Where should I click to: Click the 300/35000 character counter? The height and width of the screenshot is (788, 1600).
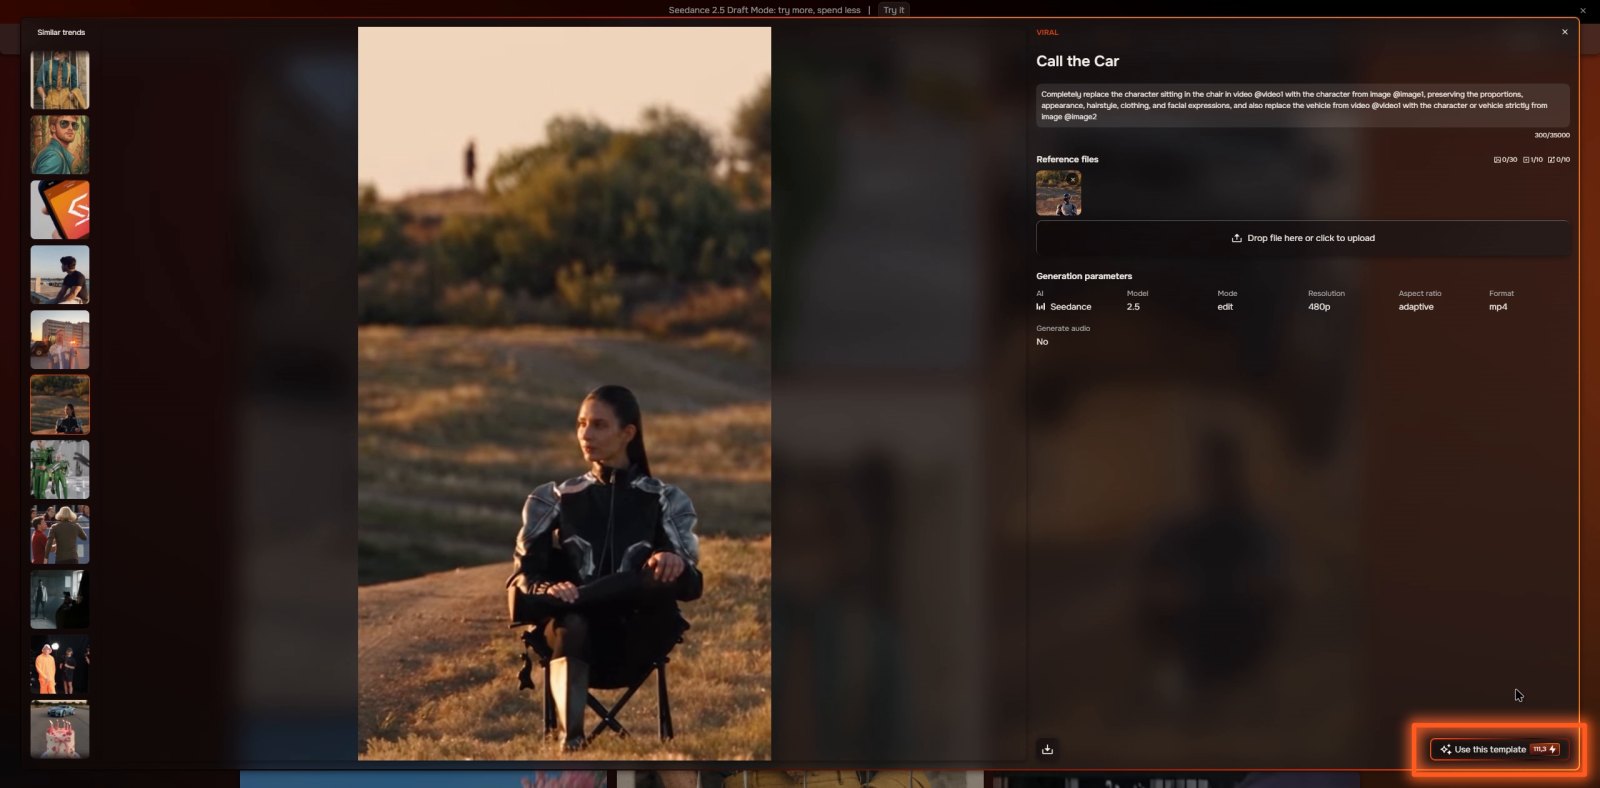1552,135
